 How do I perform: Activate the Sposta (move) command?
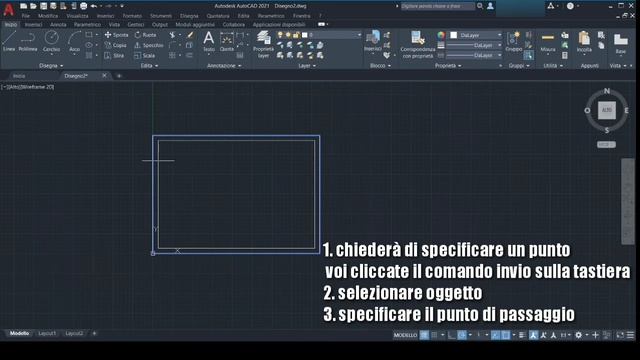coord(116,35)
